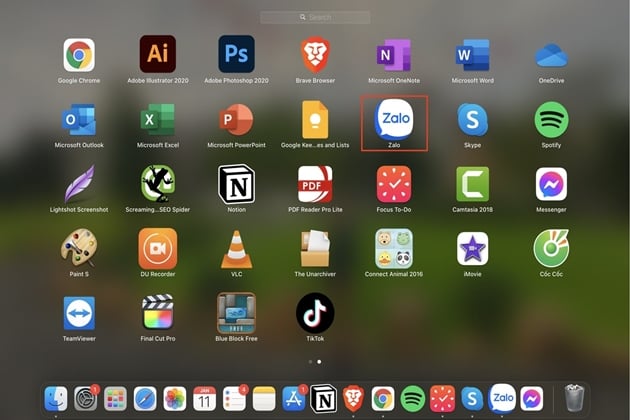Open Calendar in the Dock
This screenshot has width=630, height=420.
point(205,399)
